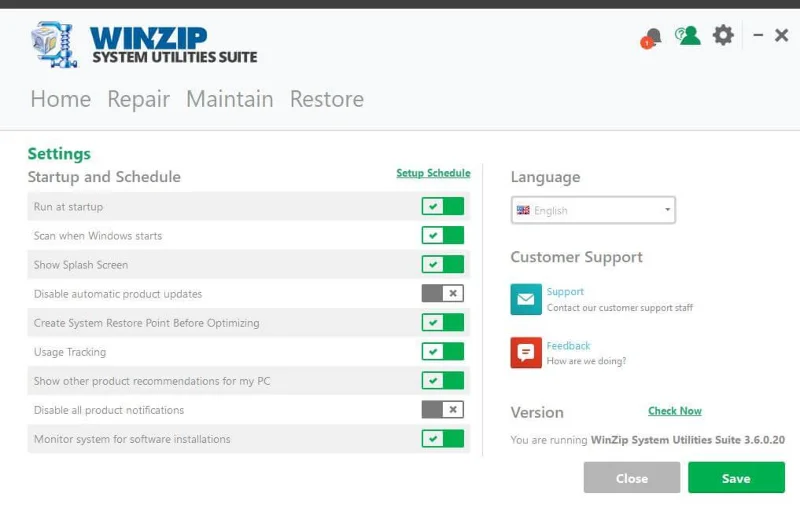The height and width of the screenshot is (508, 800).
Task: Toggle Show other product recommendations switch
Action: [x=443, y=381]
